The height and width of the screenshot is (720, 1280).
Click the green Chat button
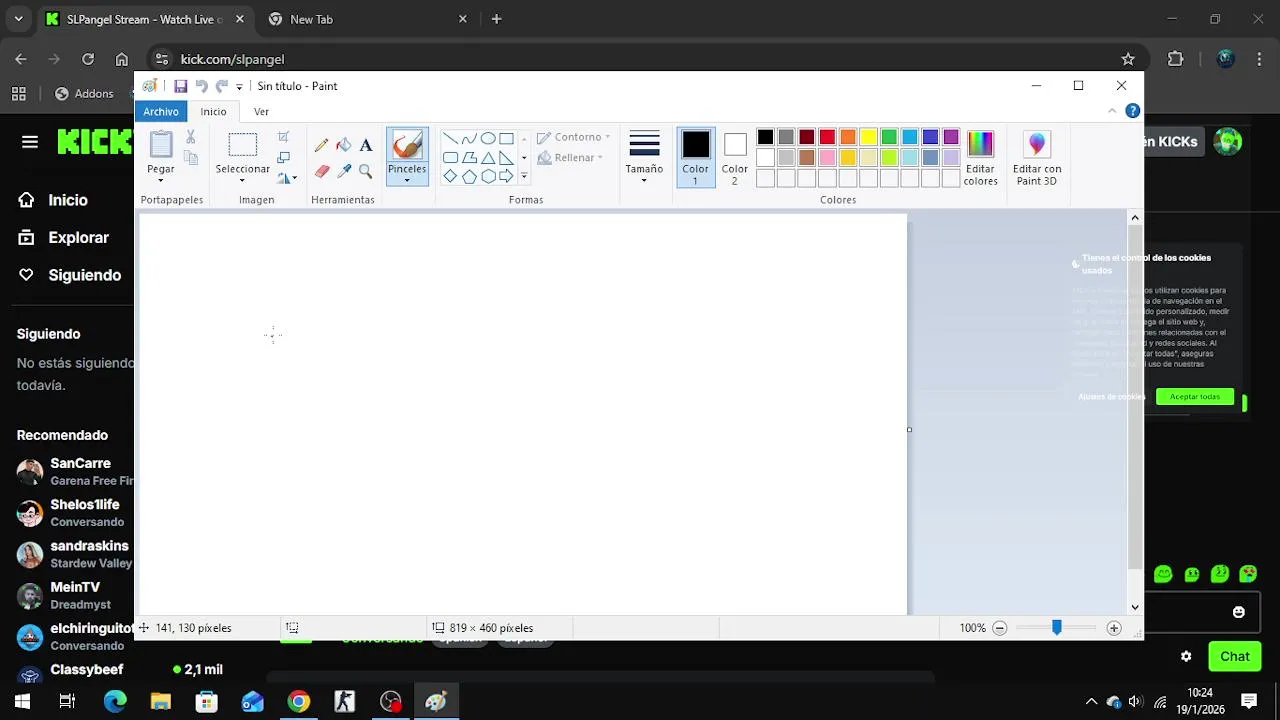click(x=1235, y=656)
